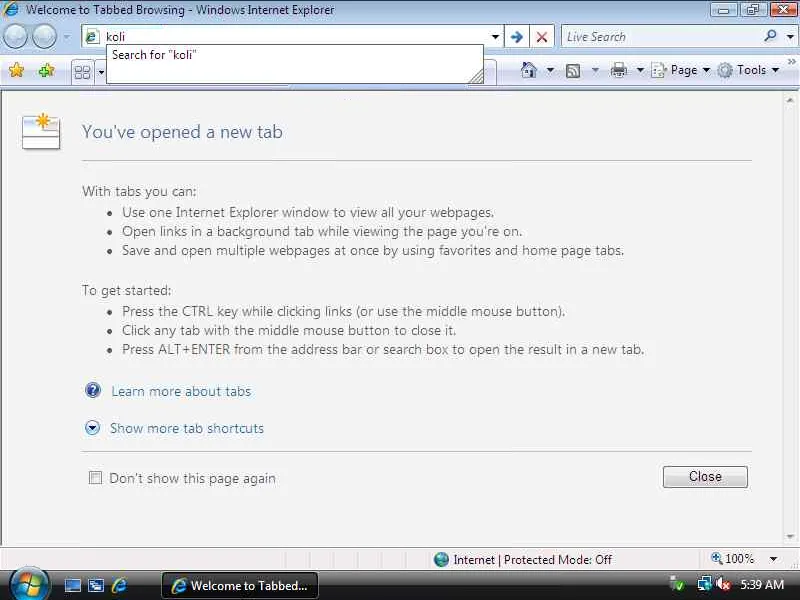
Task: Click the Show more shortcuts arrow icon
Action: click(92, 428)
